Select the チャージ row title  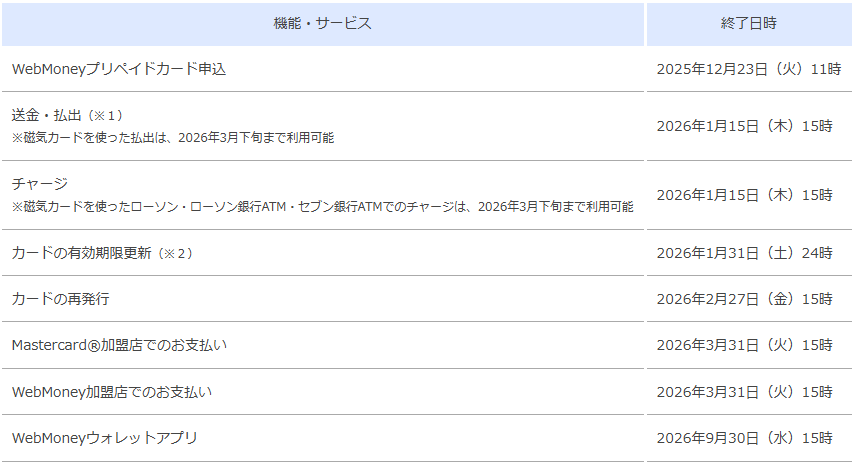click(40, 184)
